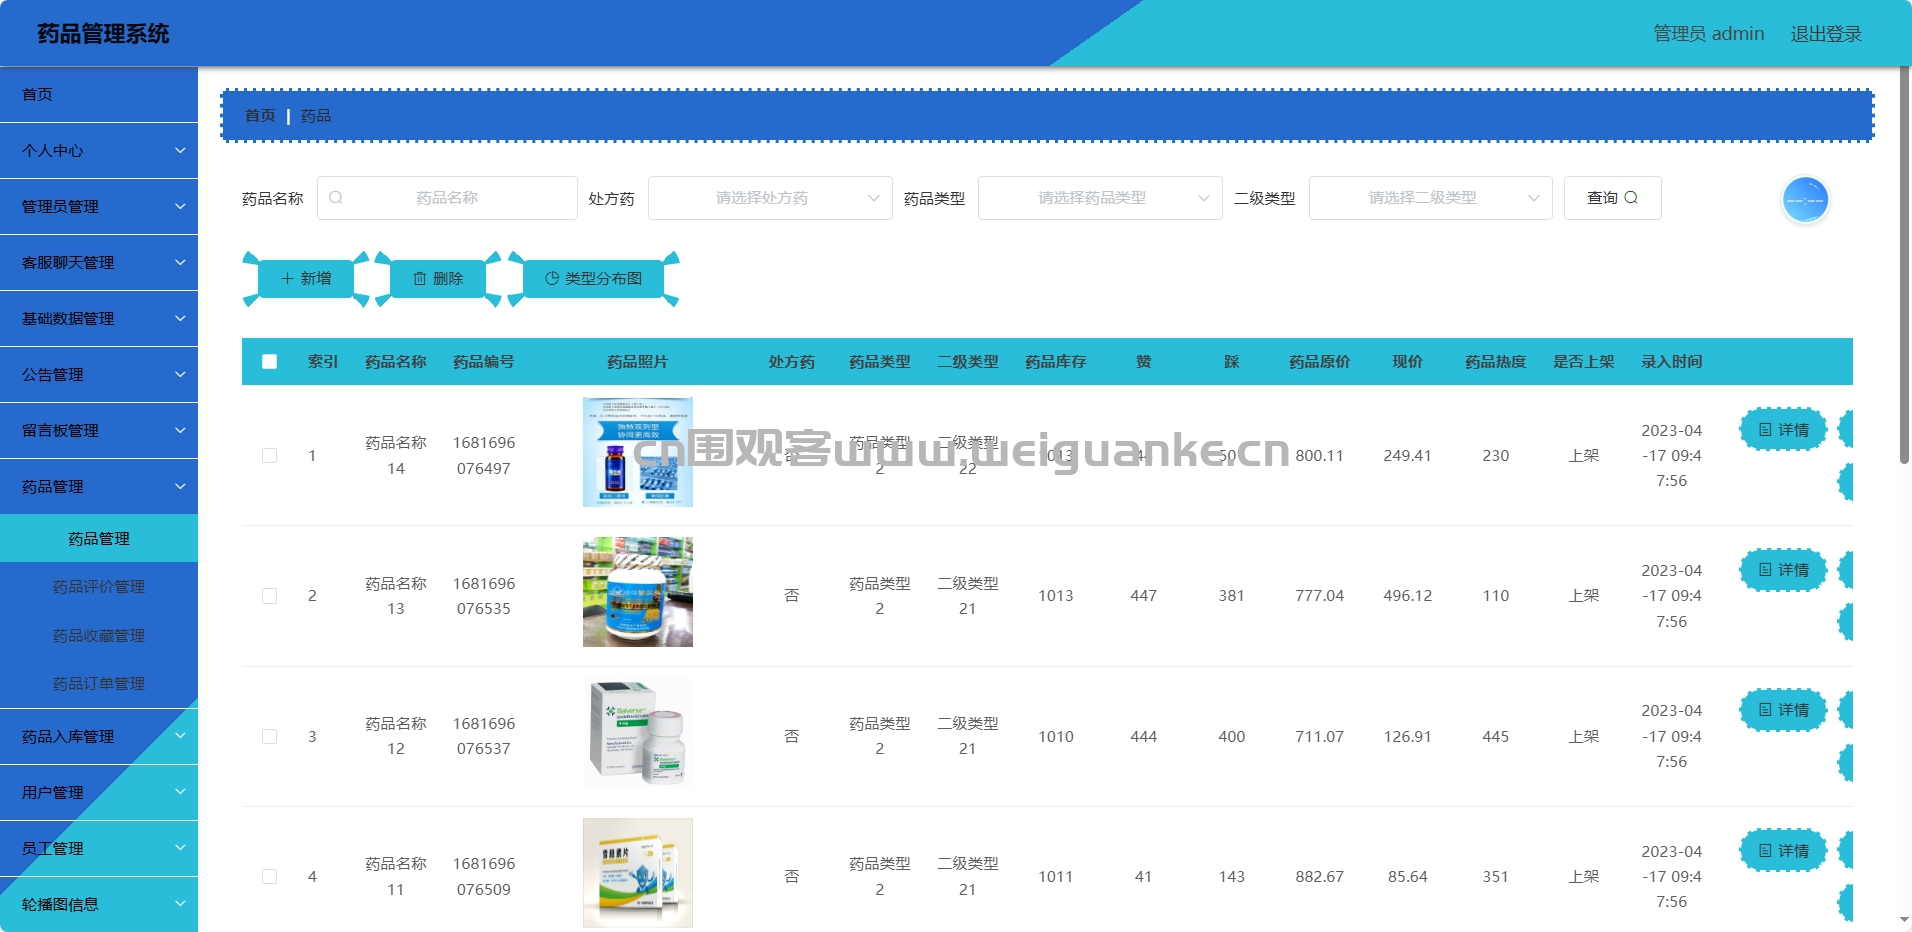The width and height of the screenshot is (1912, 932).
Task: Open the 类型分布图 chart icon
Action: point(550,278)
